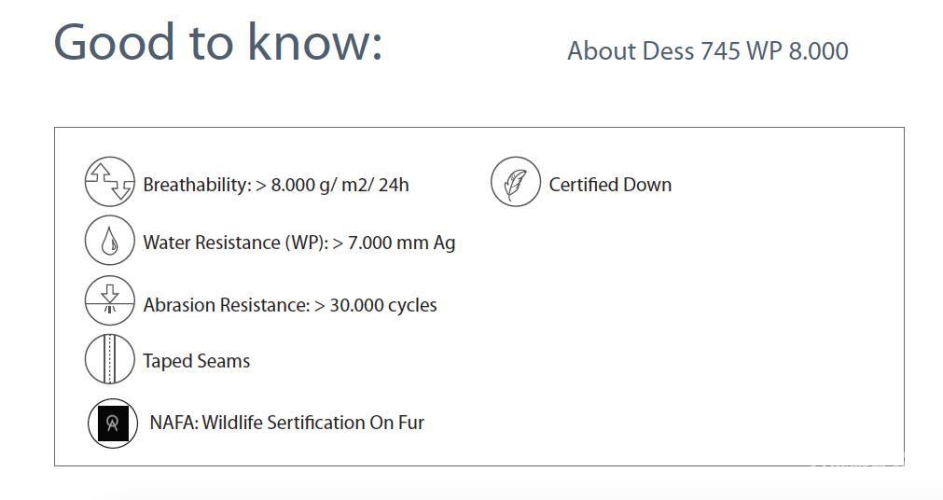The image size is (943, 500).
Task: Click the word 'cycles' in abrasion row
Action: pos(413,306)
